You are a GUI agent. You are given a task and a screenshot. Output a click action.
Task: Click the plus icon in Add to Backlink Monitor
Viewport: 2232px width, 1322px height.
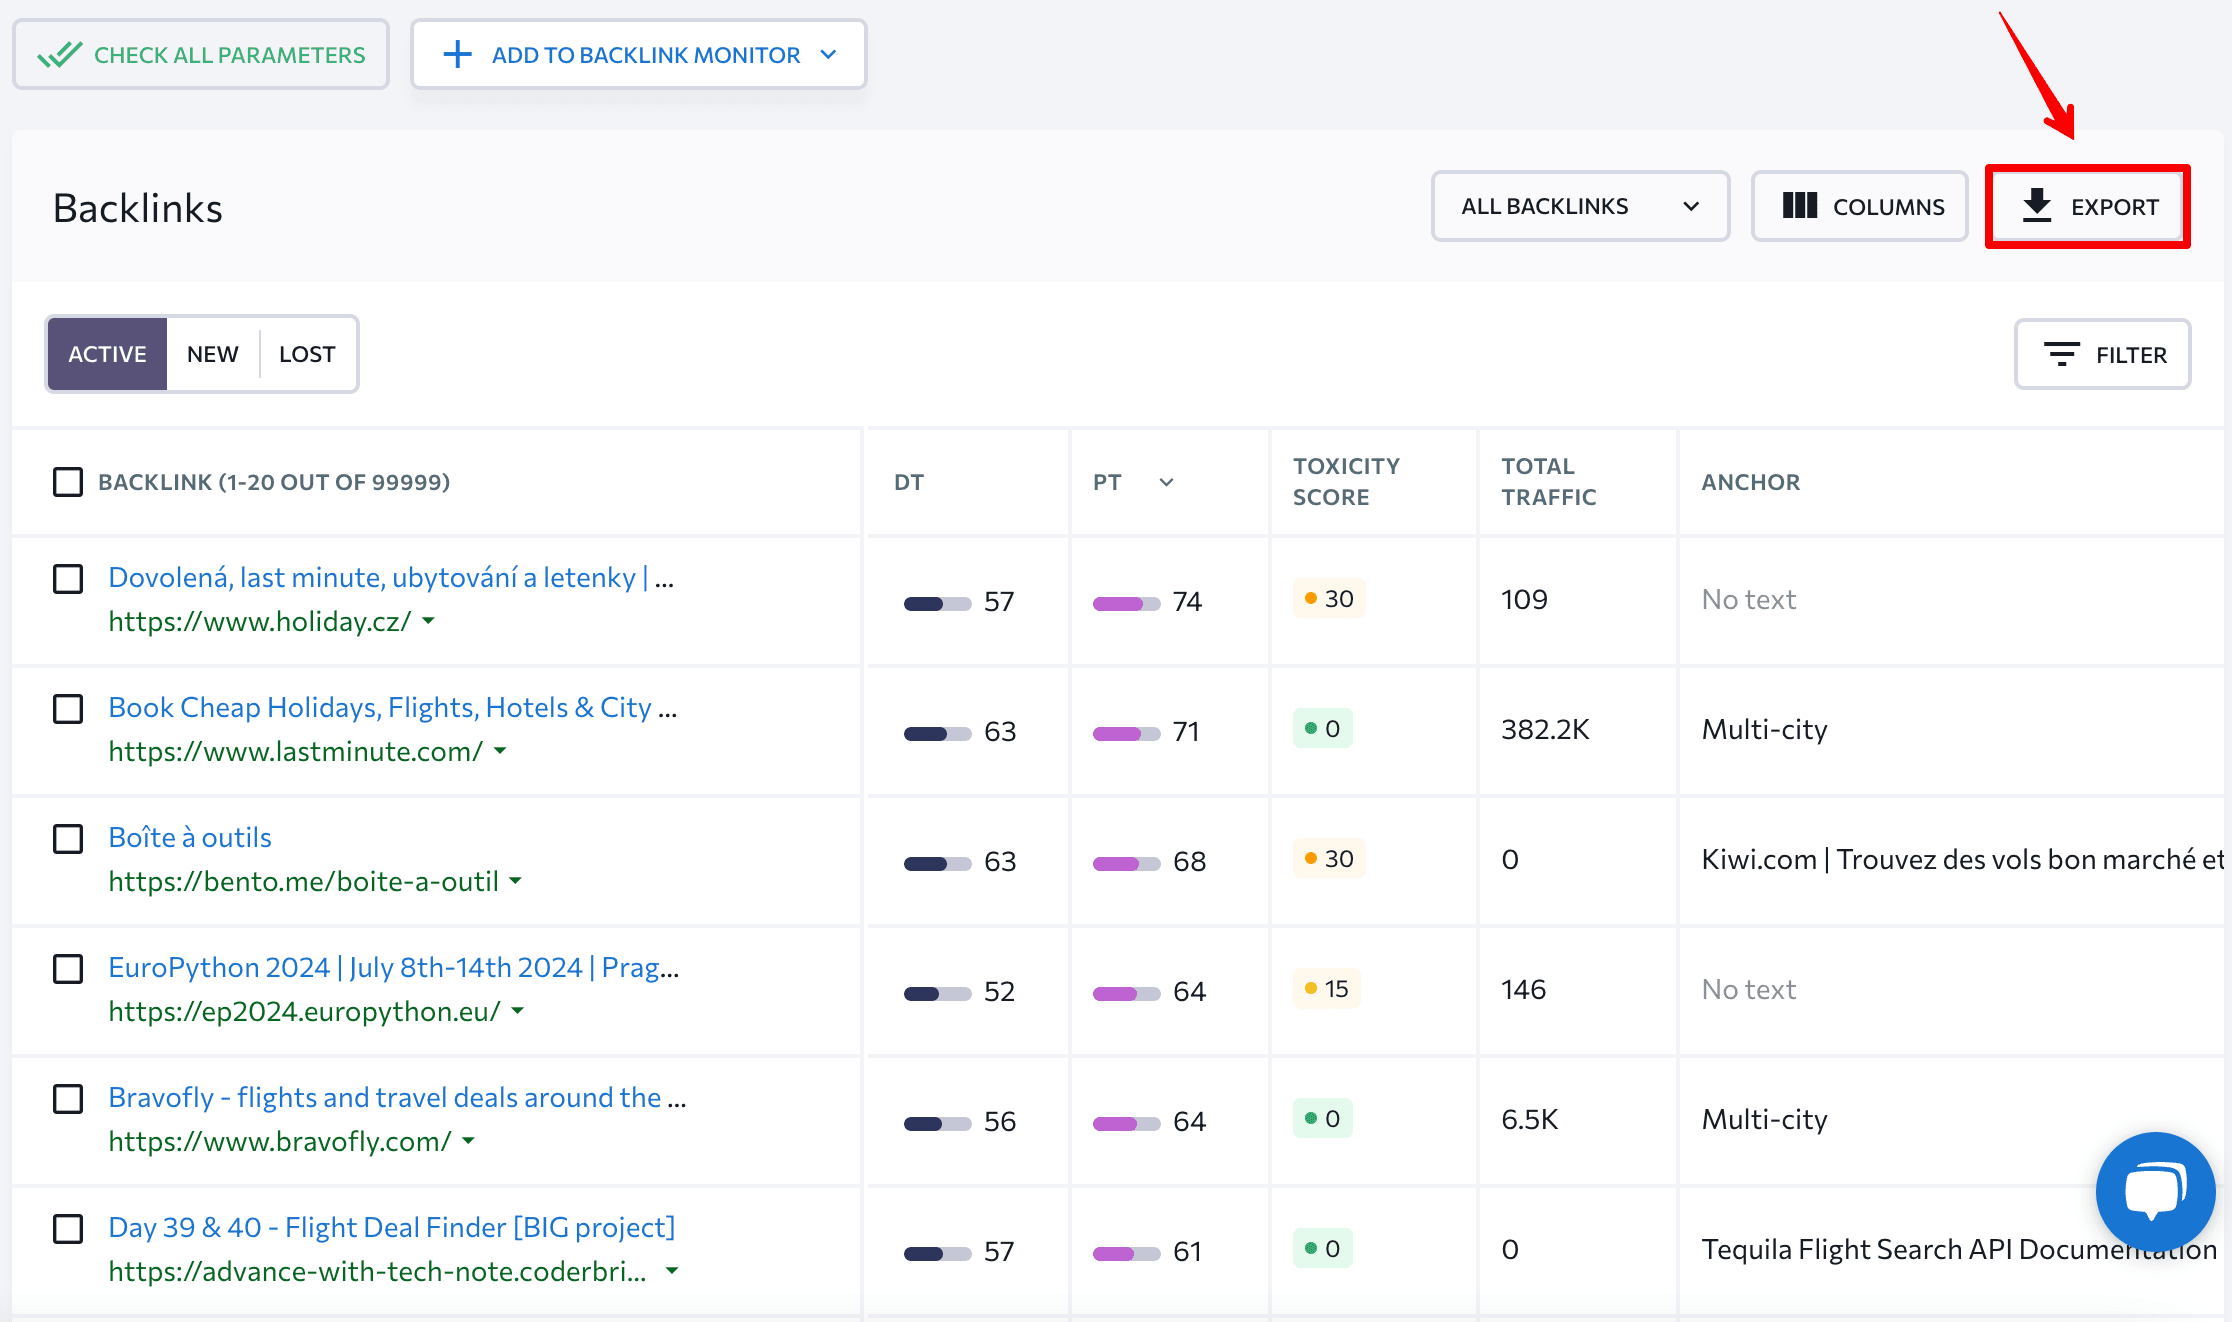pyautogui.click(x=457, y=55)
